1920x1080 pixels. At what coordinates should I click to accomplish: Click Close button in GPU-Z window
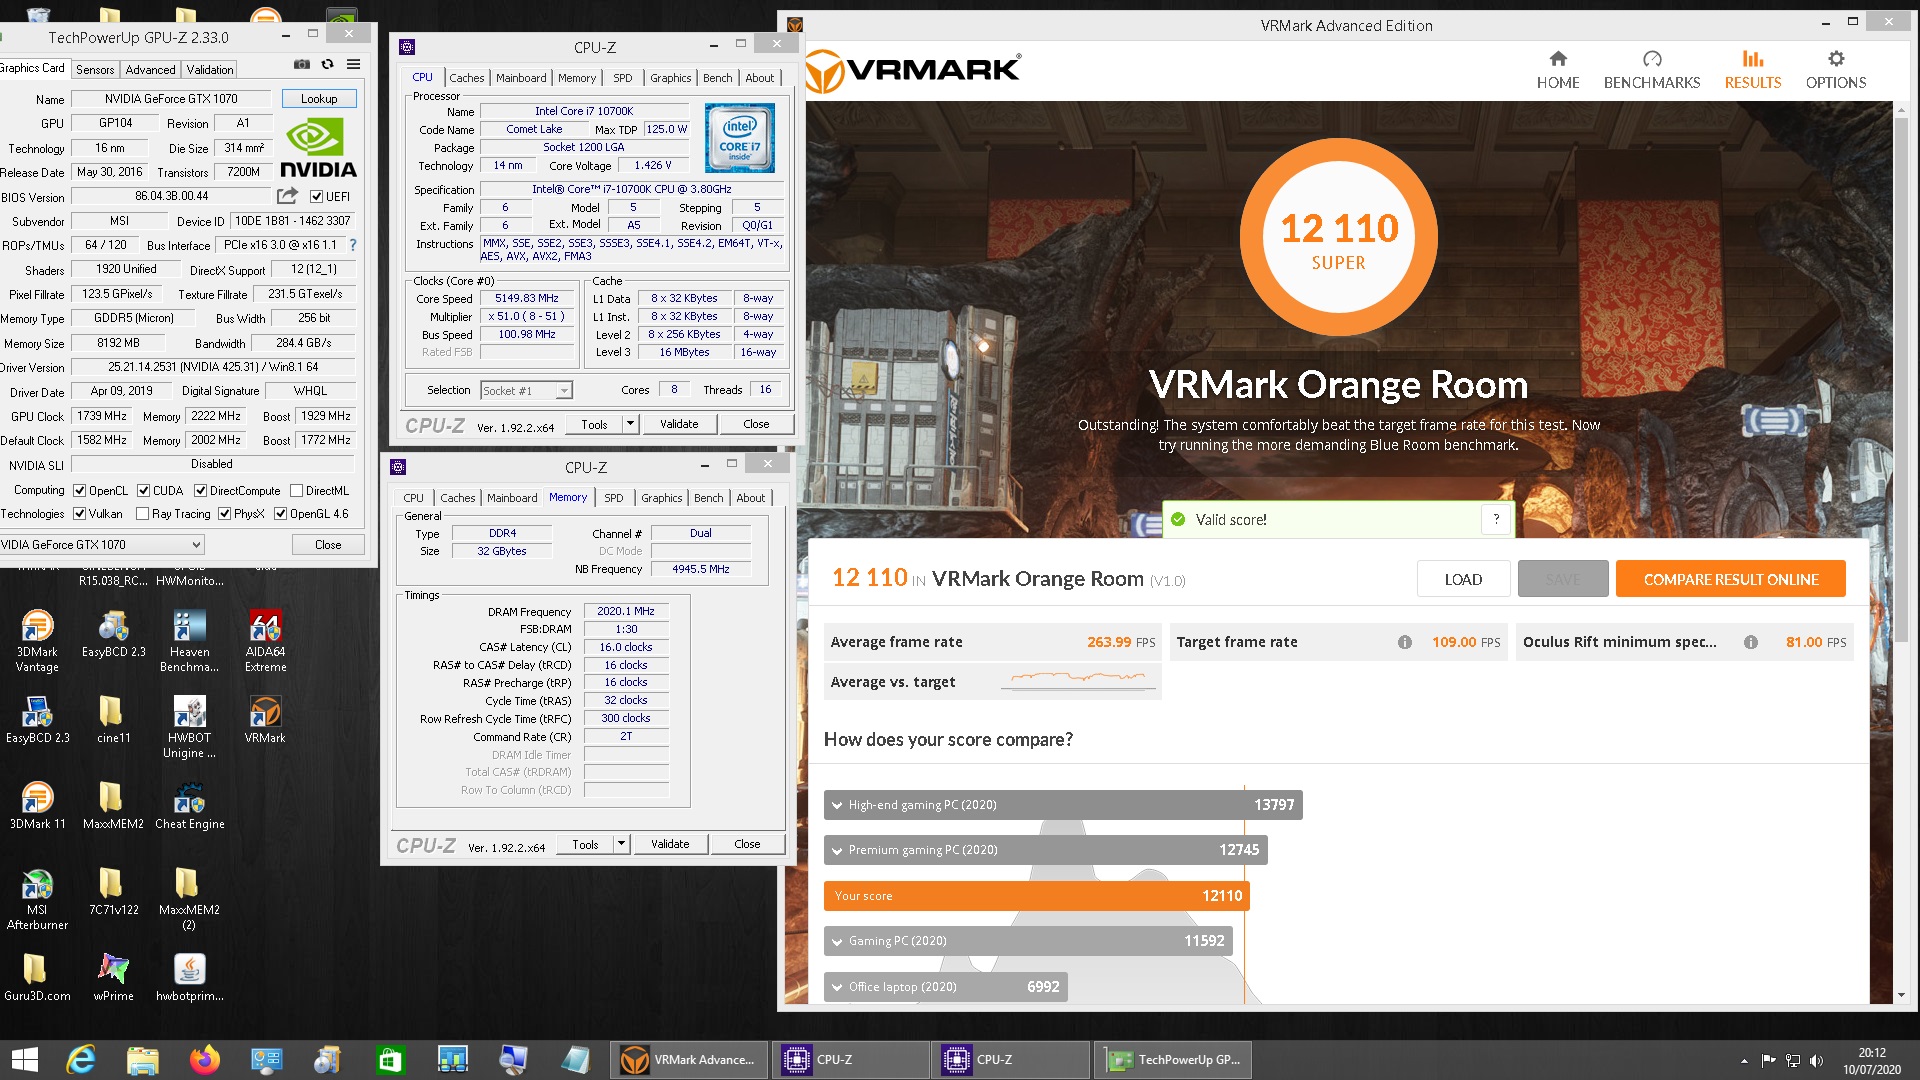pyautogui.click(x=328, y=545)
